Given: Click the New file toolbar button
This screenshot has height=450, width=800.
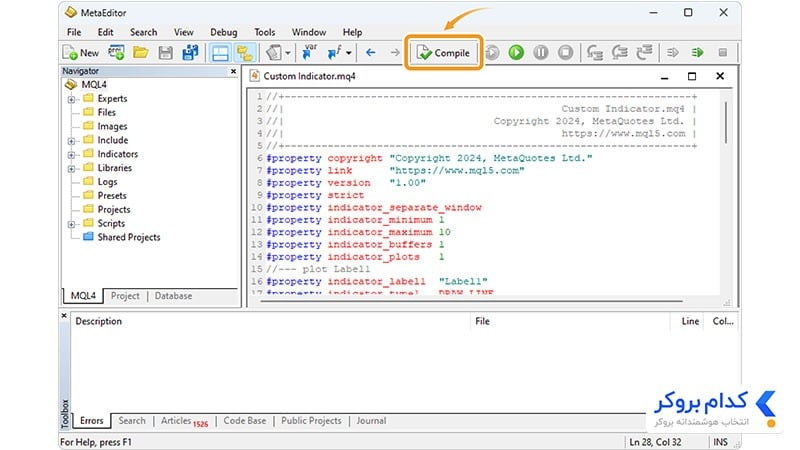Looking at the screenshot, I should (x=81, y=53).
